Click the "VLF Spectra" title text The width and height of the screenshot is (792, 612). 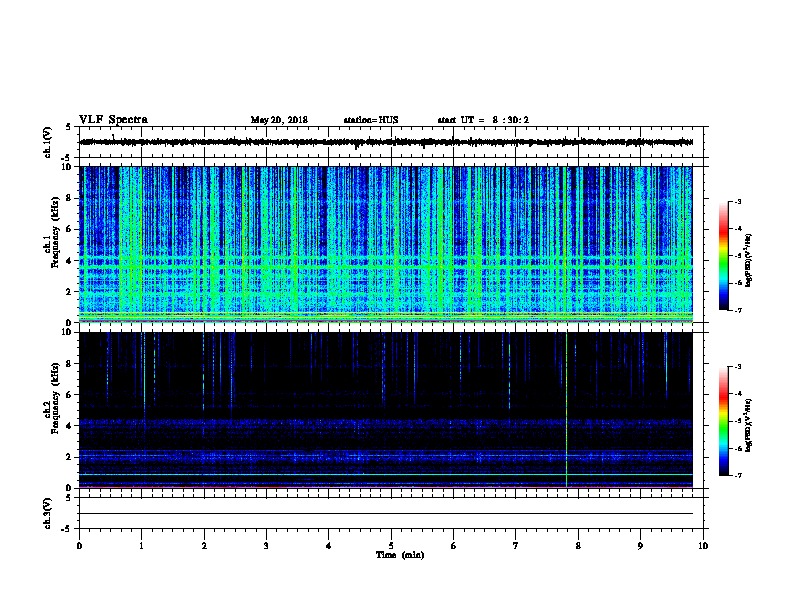coord(113,120)
